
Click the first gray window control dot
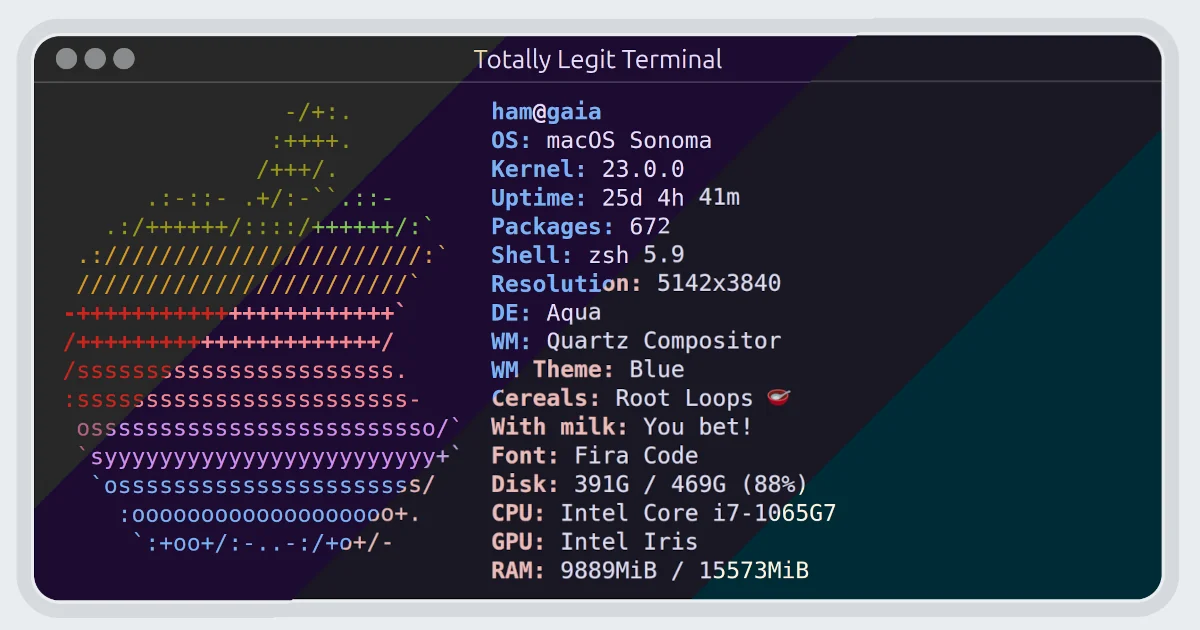66,59
